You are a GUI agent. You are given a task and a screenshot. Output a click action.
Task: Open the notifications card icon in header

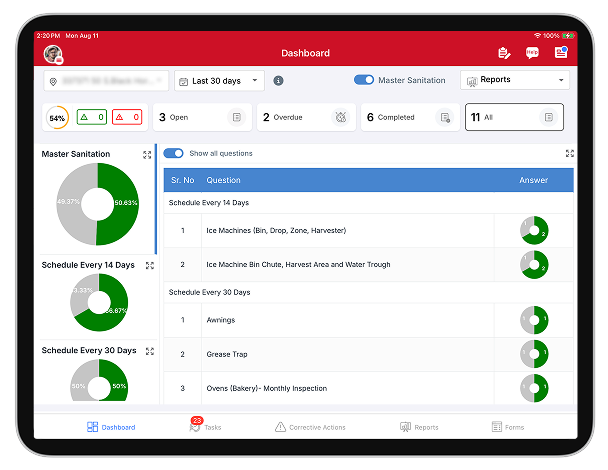tap(560, 53)
